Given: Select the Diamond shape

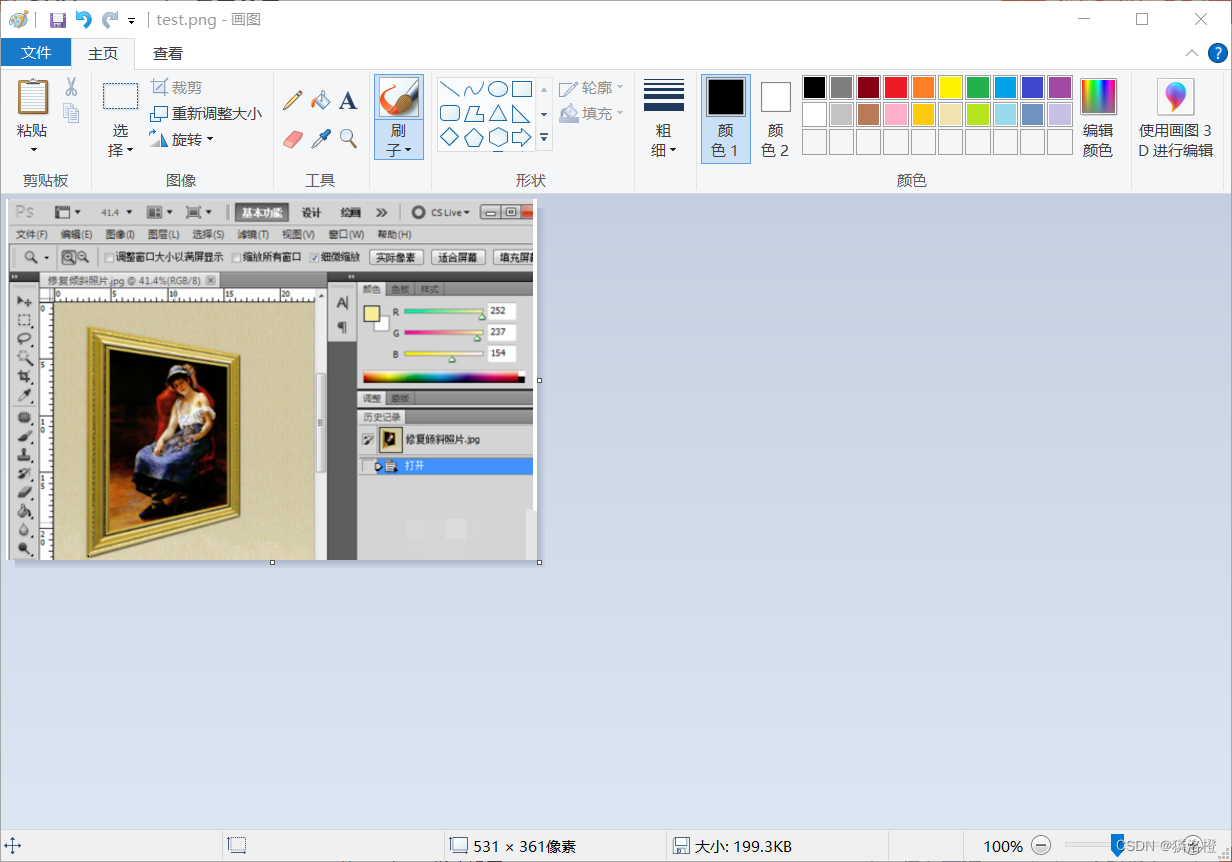Looking at the screenshot, I should [x=450, y=137].
